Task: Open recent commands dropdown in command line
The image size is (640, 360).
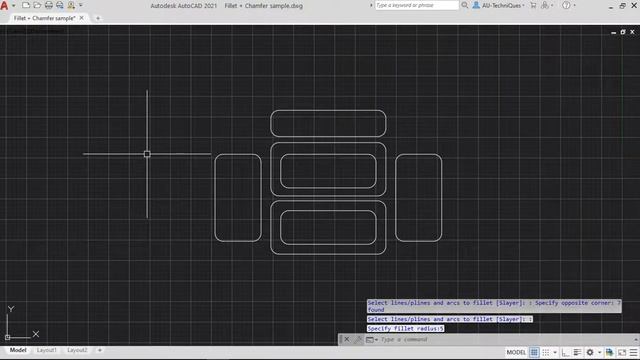Action: coord(371,339)
